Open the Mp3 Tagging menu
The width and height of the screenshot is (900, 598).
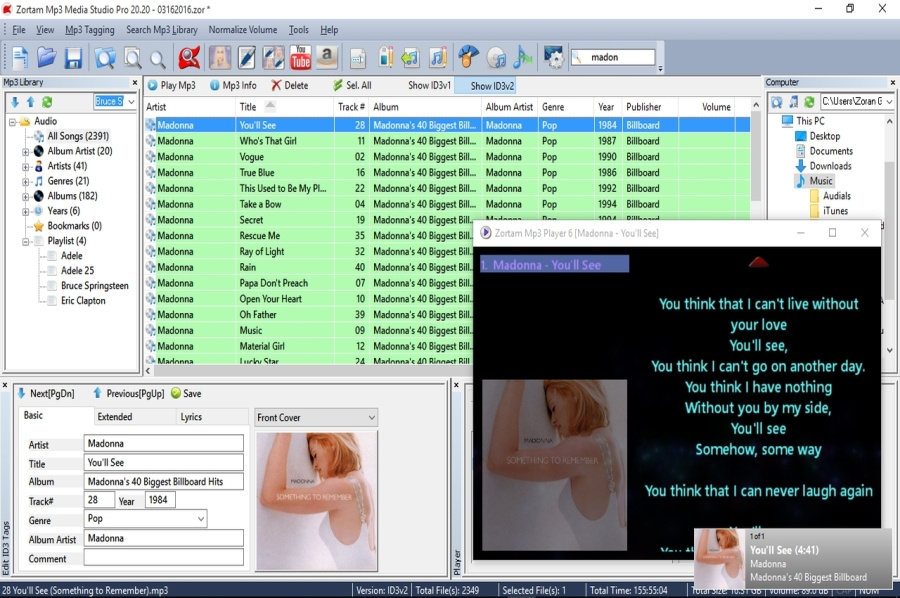(x=90, y=30)
